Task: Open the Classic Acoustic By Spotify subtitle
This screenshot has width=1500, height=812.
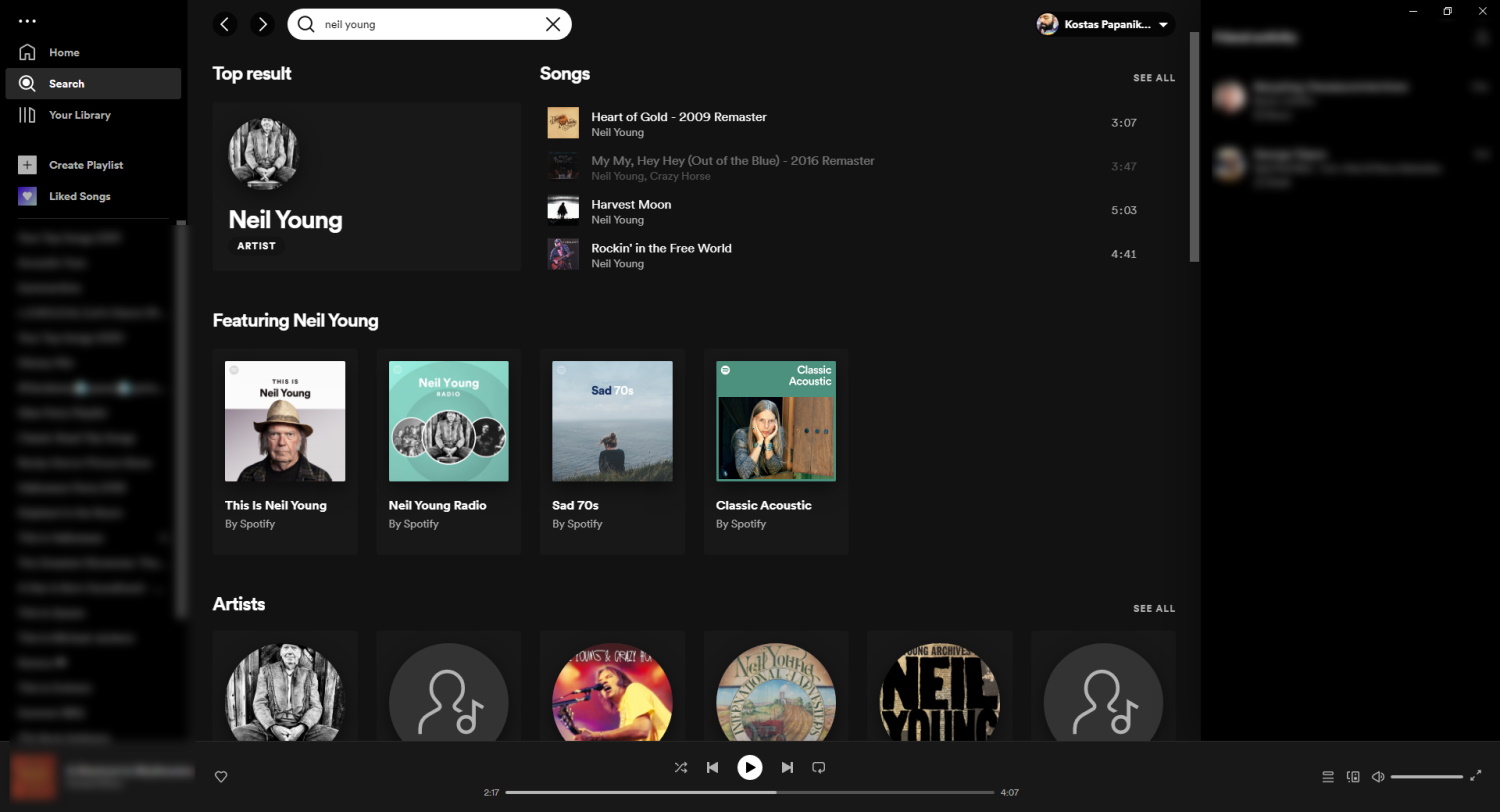Action: 741,524
